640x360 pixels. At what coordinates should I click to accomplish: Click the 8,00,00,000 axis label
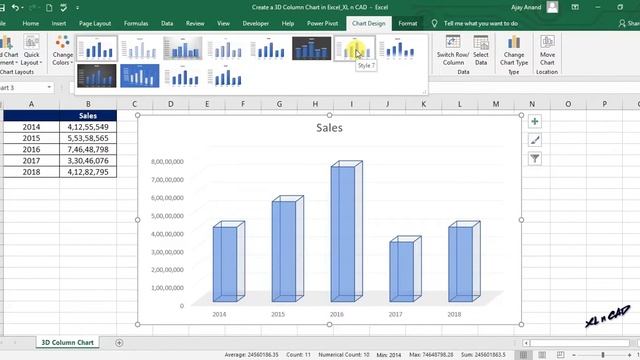tap(167, 162)
